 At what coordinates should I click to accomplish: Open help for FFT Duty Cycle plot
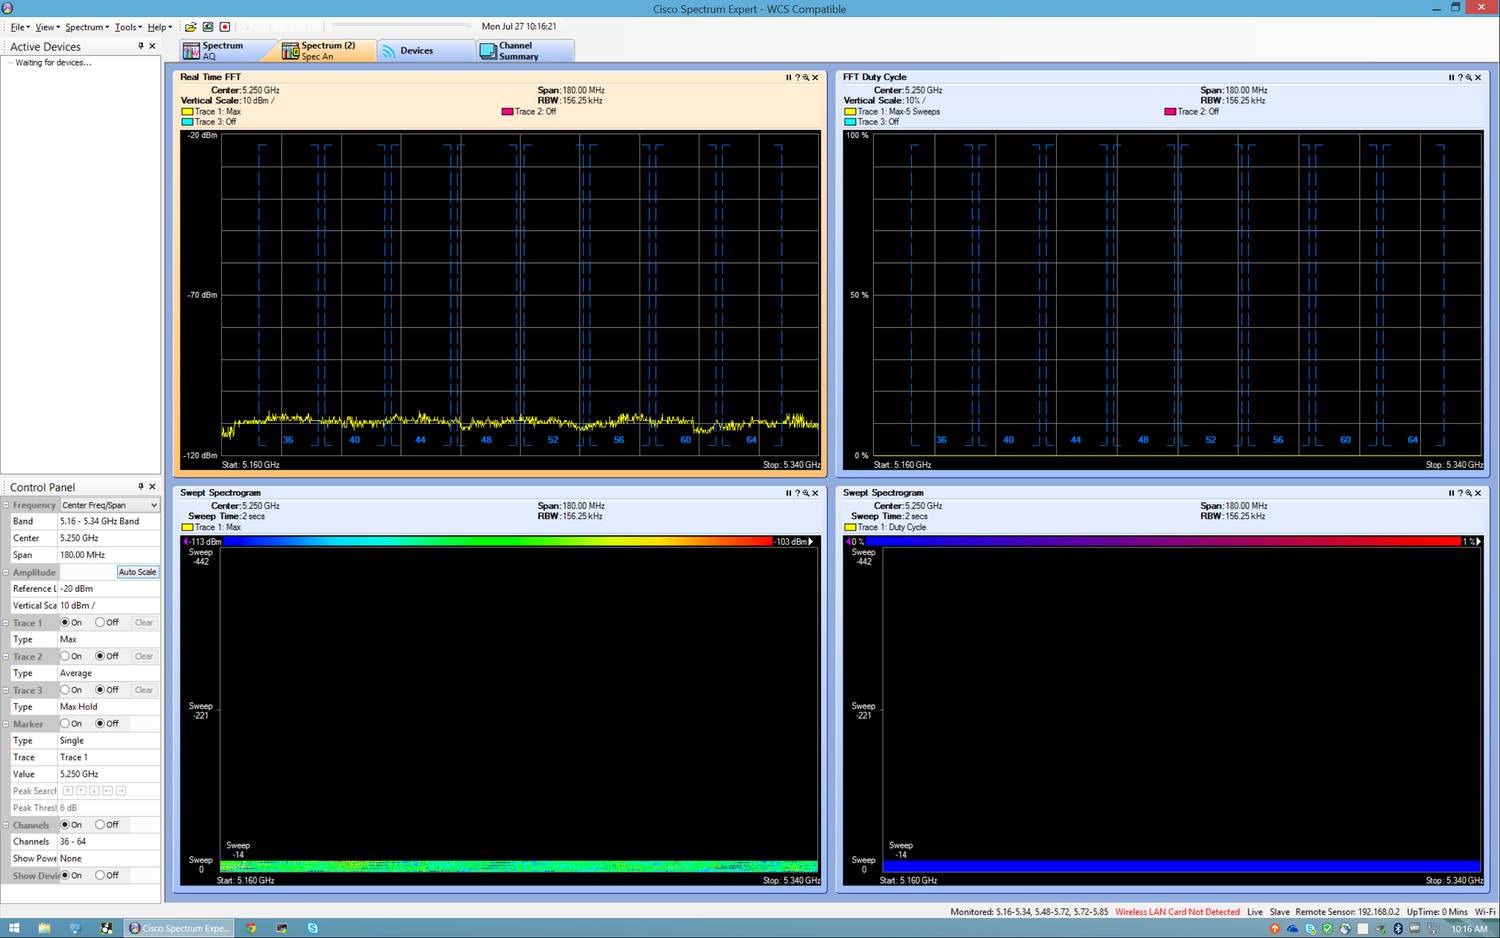click(x=1460, y=77)
